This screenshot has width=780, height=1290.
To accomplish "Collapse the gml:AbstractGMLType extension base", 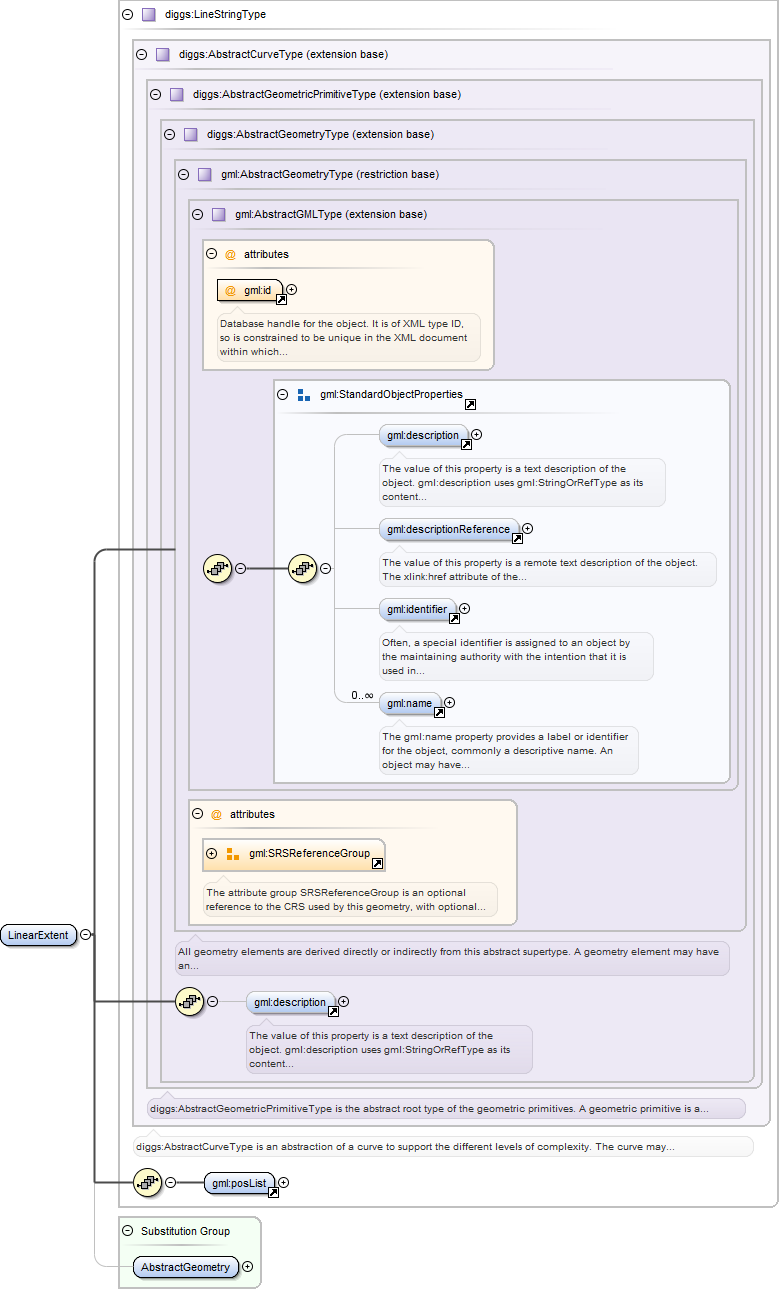I will [x=197, y=214].
